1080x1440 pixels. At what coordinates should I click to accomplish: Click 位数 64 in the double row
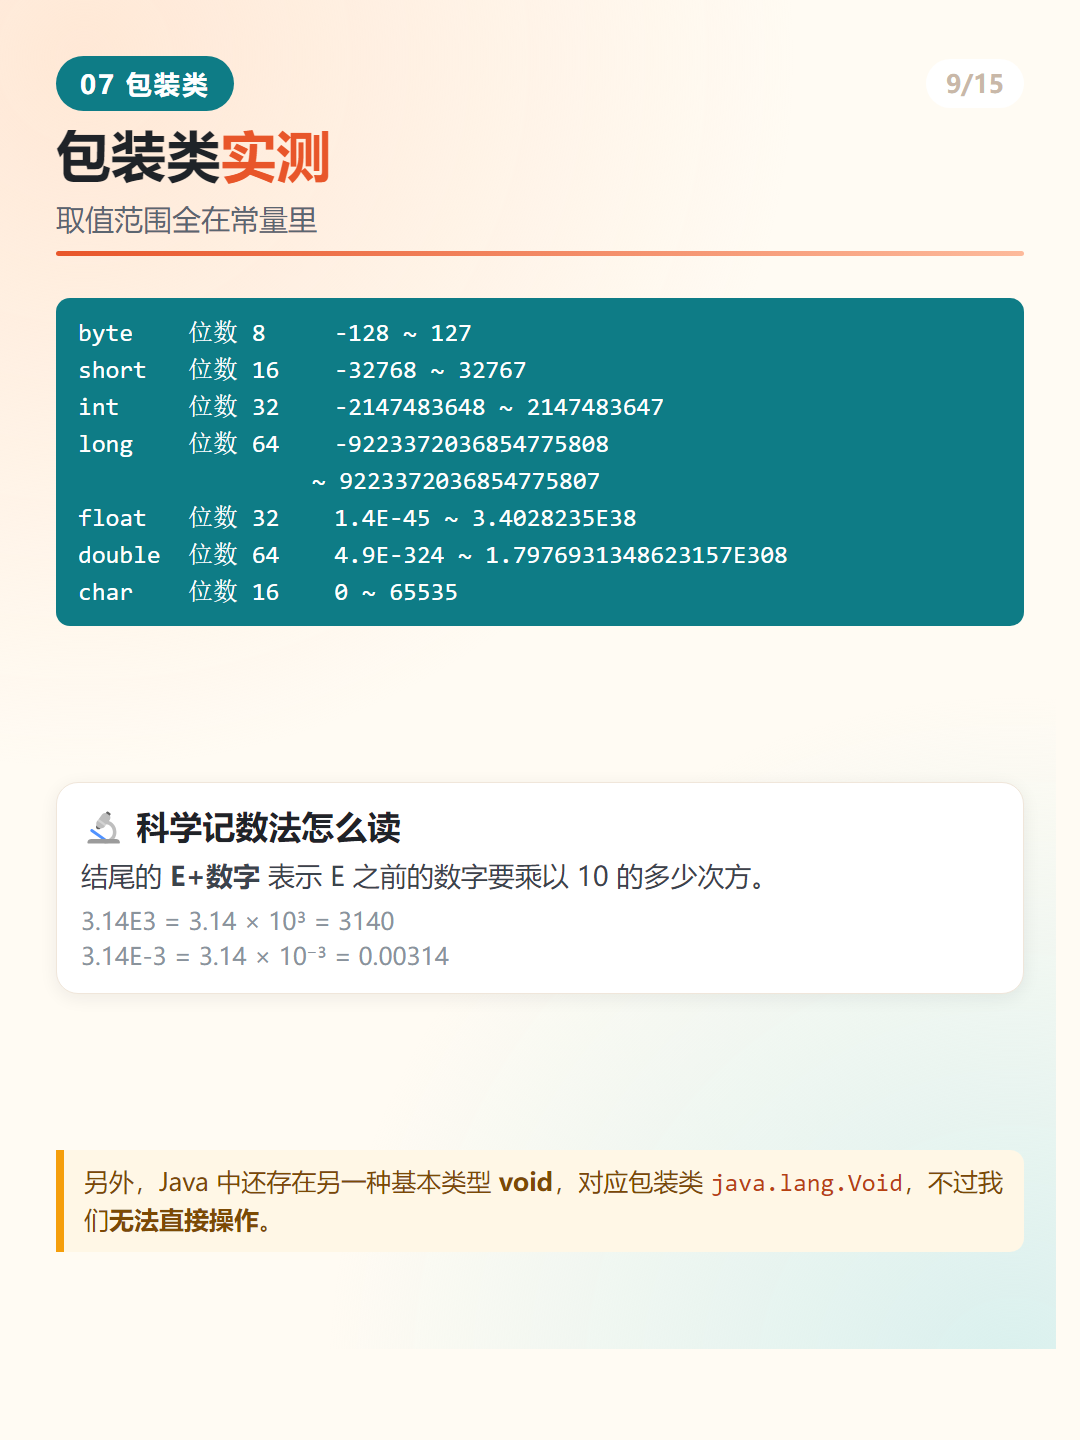pyautogui.click(x=234, y=555)
